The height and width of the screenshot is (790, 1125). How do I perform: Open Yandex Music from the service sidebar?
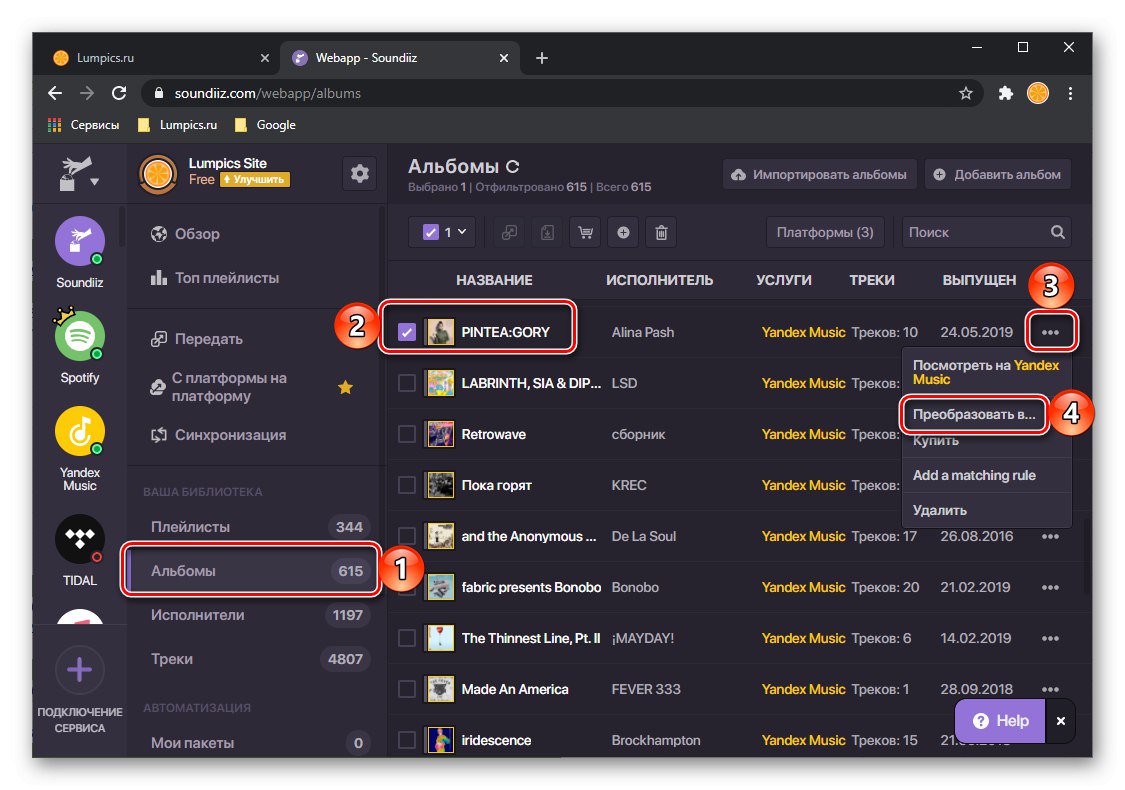pos(79,430)
